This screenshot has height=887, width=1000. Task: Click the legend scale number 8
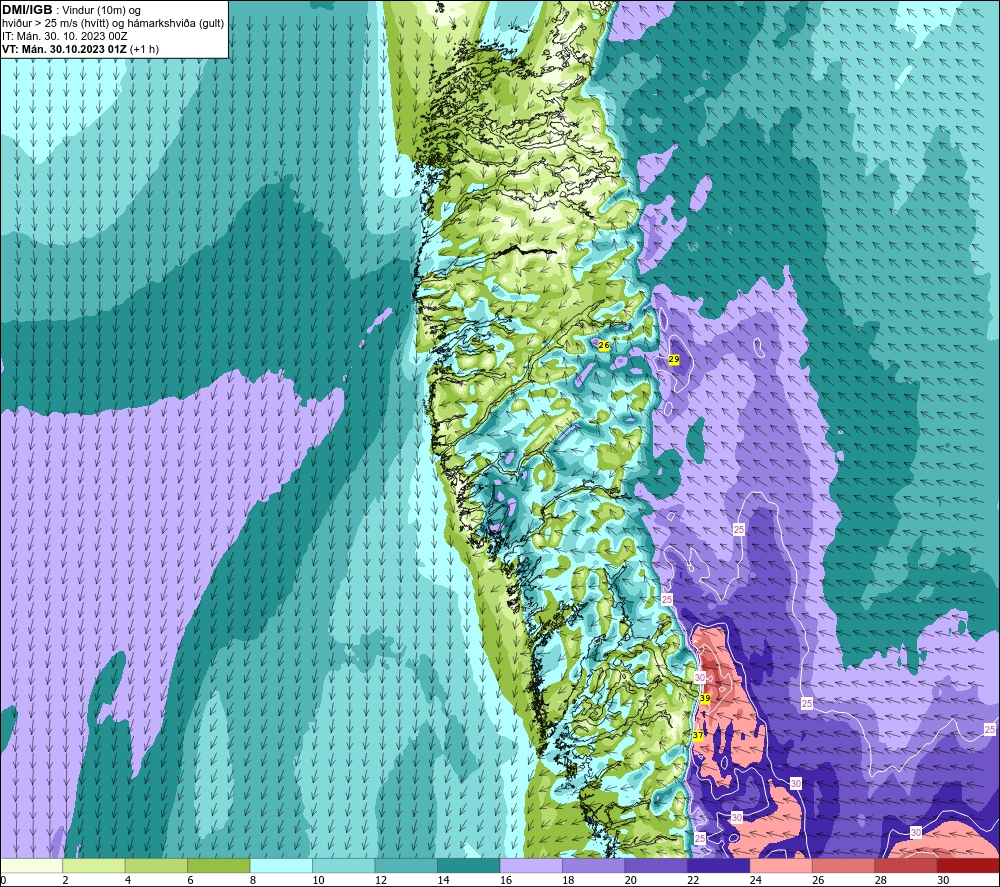click(x=253, y=880)
